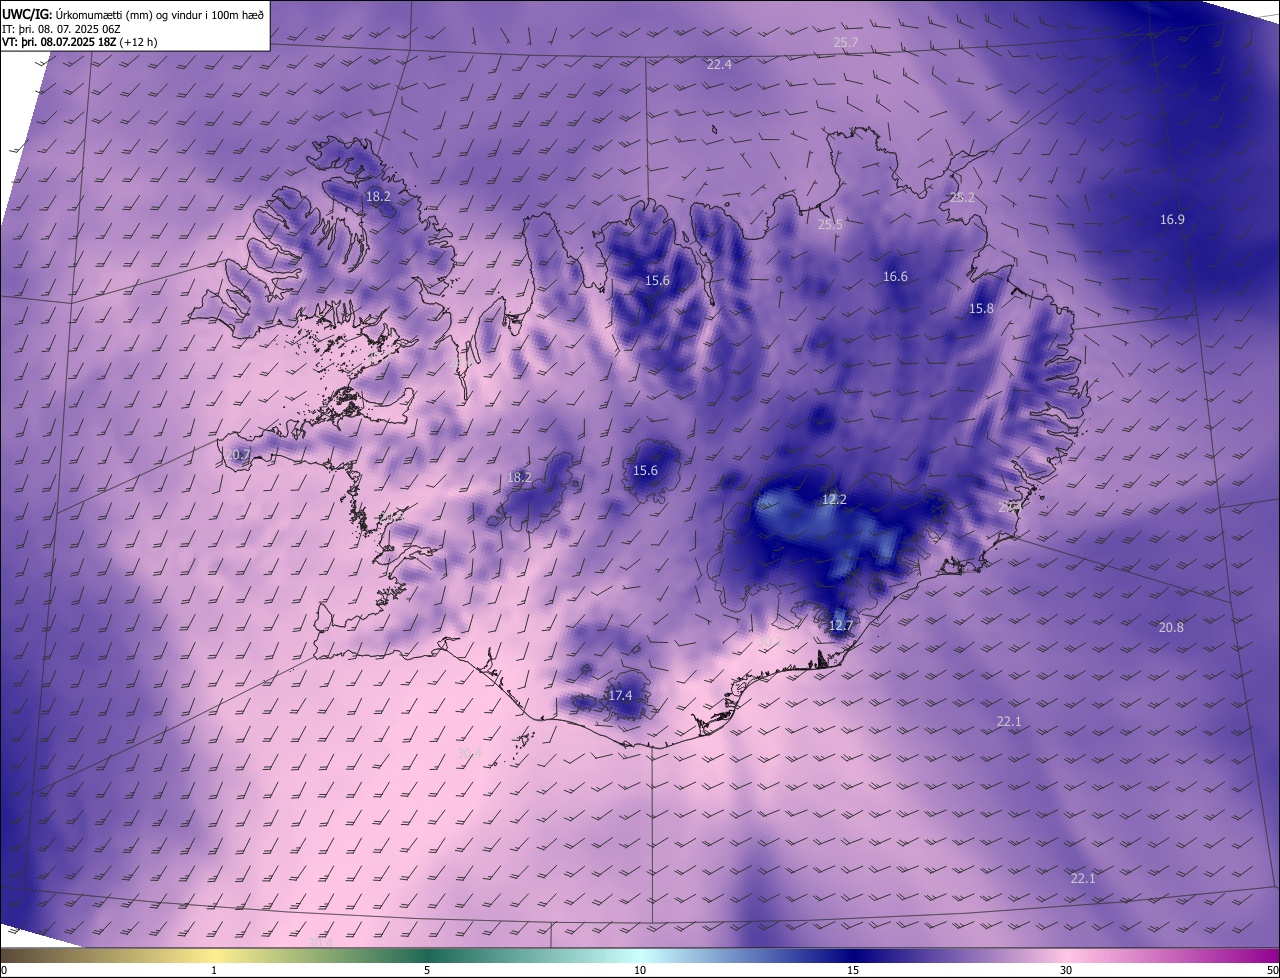Viewport: 1280px width, 978px height.
Task: Pick the 15.8 value label
Action: tap(982, 309)
